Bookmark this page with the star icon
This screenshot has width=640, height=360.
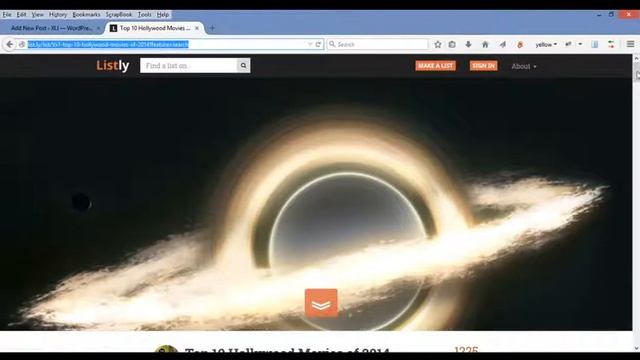(x=438, y=44)
